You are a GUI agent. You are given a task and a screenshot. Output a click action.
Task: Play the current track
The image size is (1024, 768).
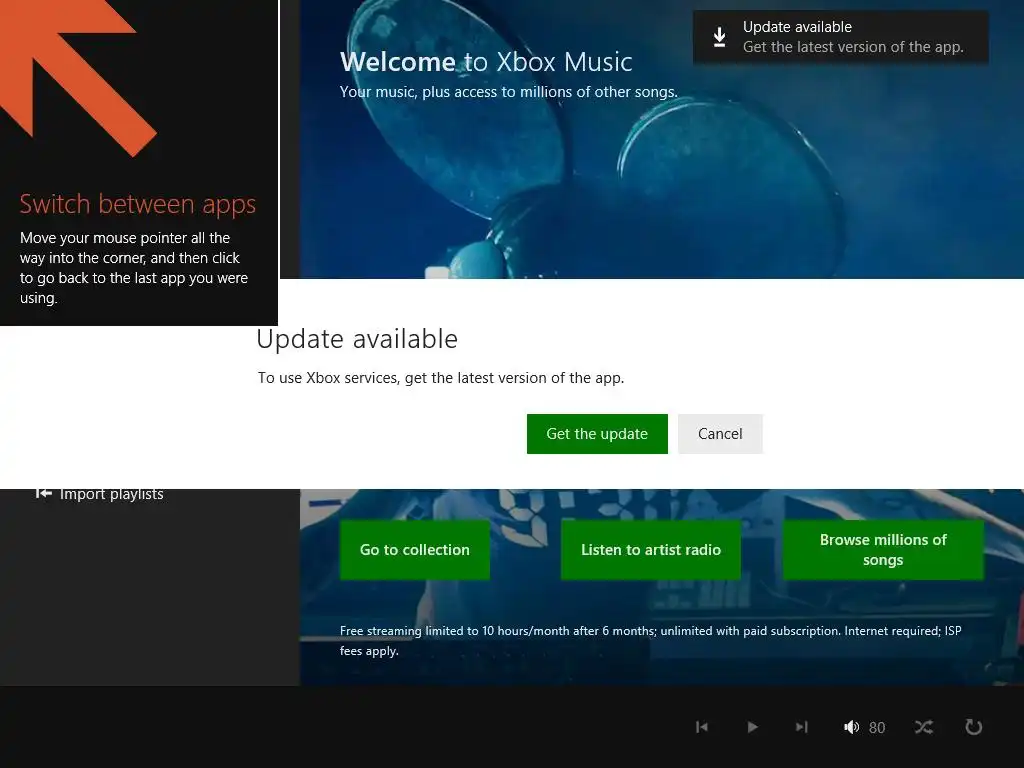pyautogui.click(x=752, y=727)
